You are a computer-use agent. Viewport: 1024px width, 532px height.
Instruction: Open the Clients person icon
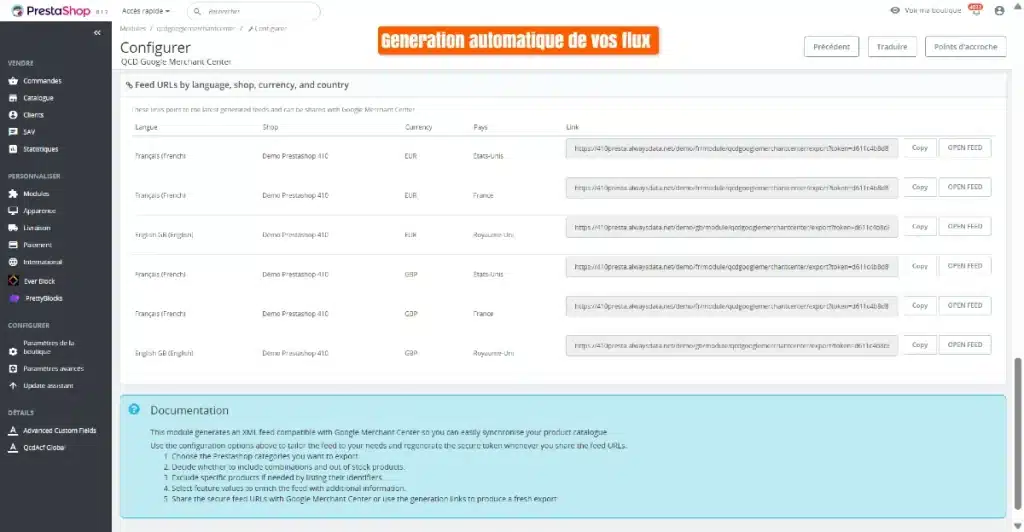[13, 115]
